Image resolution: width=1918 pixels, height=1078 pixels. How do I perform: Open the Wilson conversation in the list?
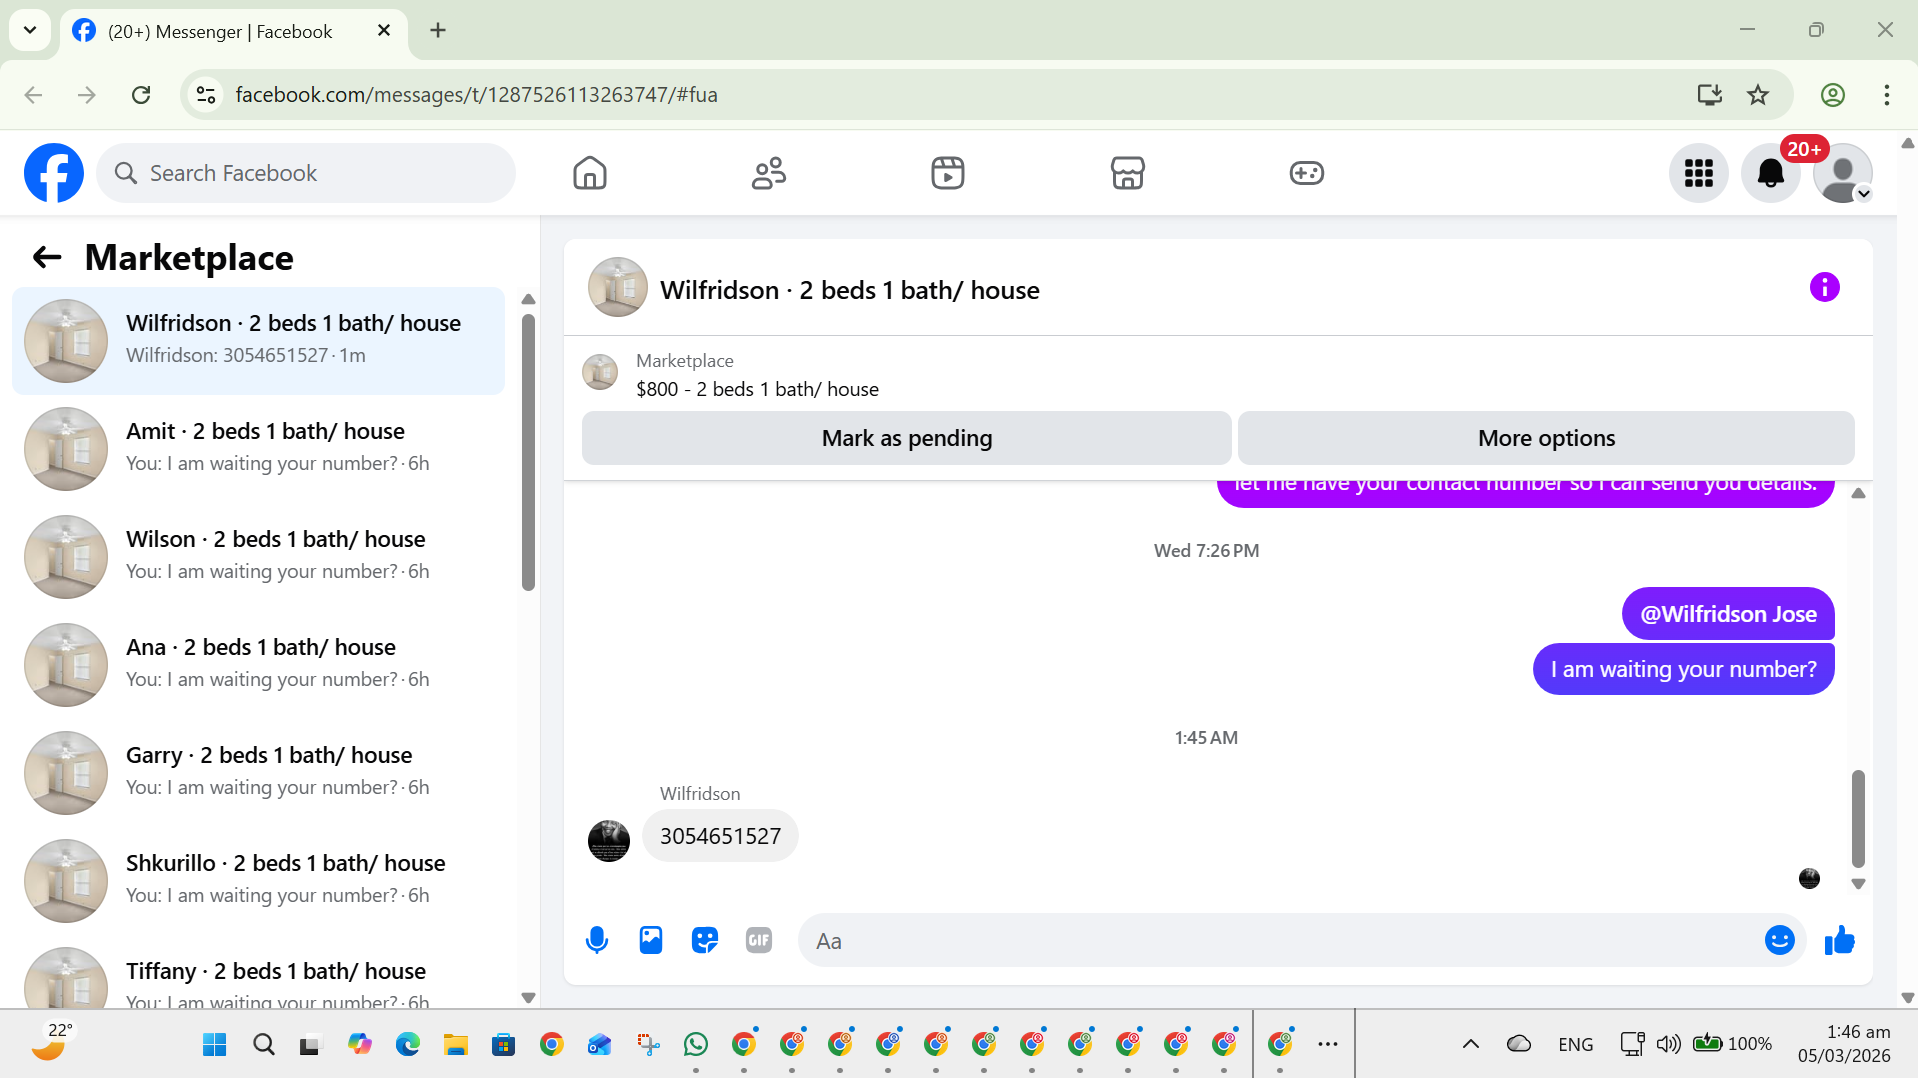tap(258, 557)
